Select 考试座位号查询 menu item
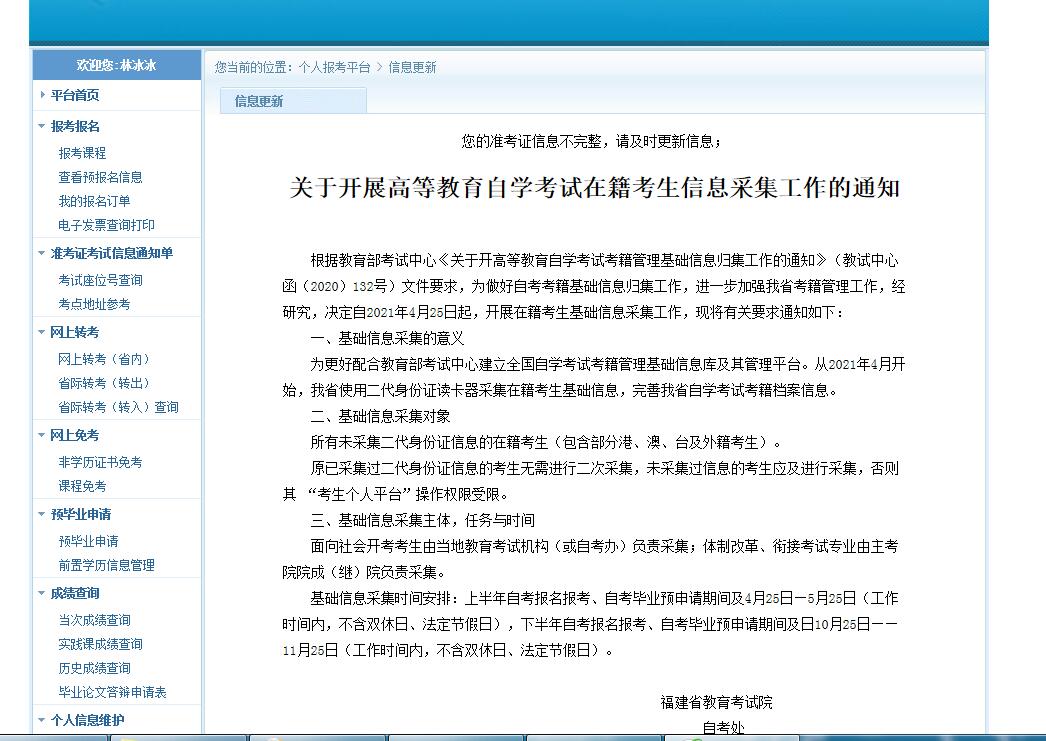Viewport: 1046px width, 741px height. (100, 280)
